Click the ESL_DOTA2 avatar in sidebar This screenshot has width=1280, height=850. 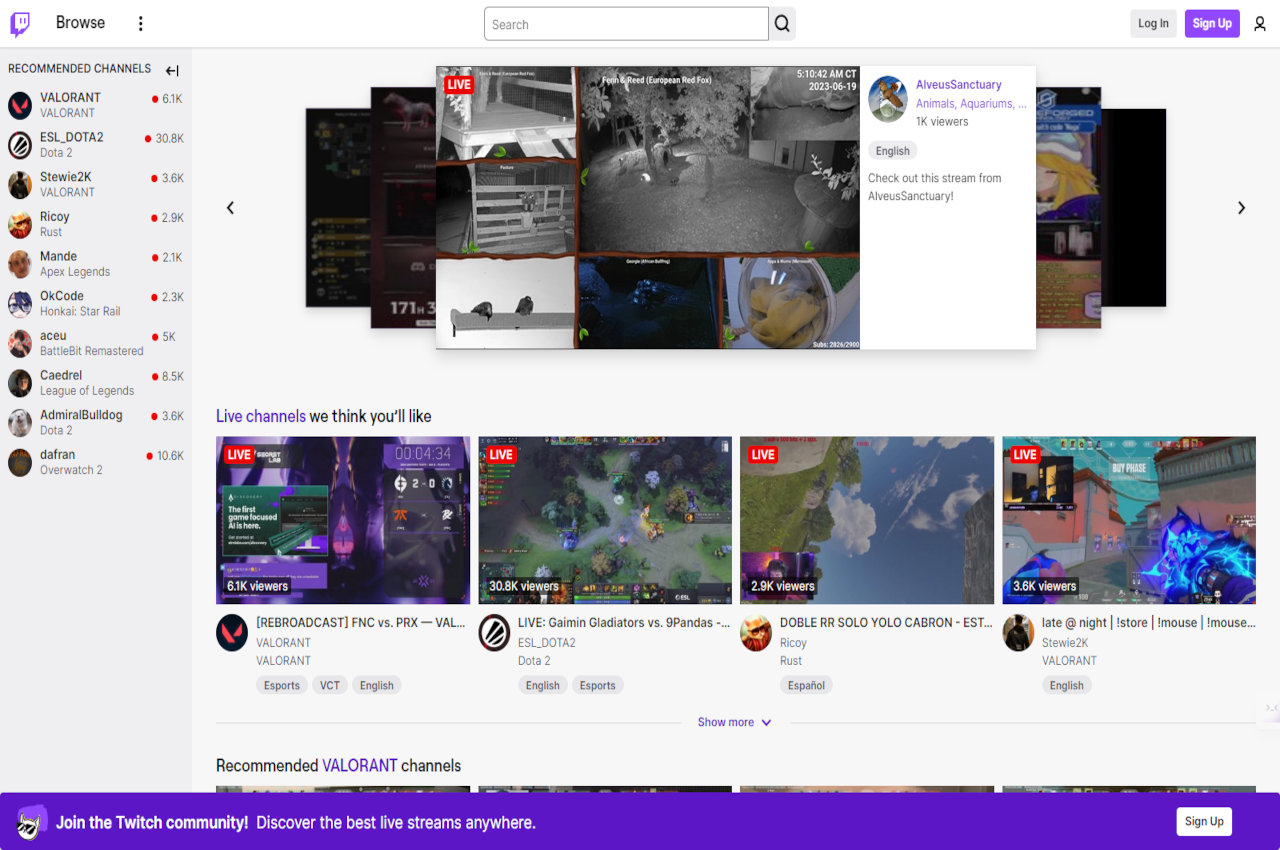tap(18, 144)
